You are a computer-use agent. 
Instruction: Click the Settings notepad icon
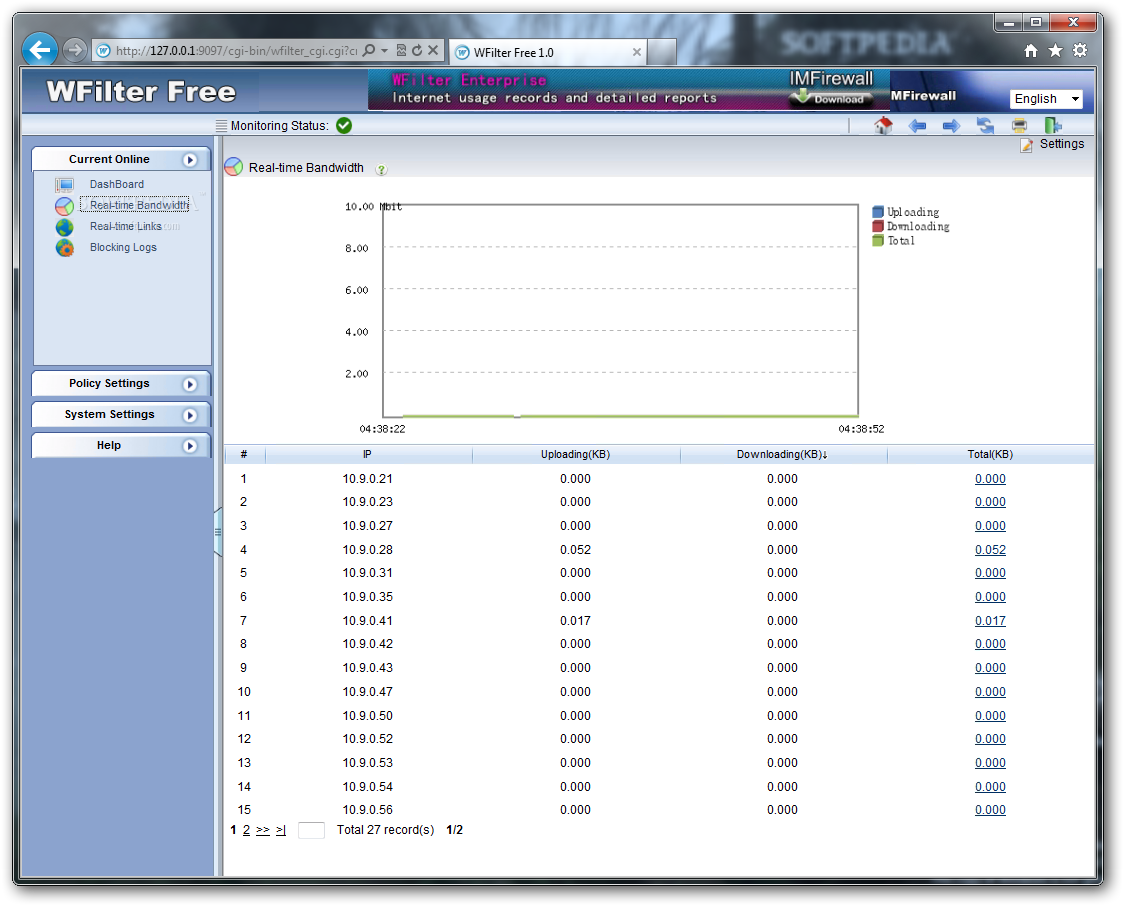[x=1027, y=145]
